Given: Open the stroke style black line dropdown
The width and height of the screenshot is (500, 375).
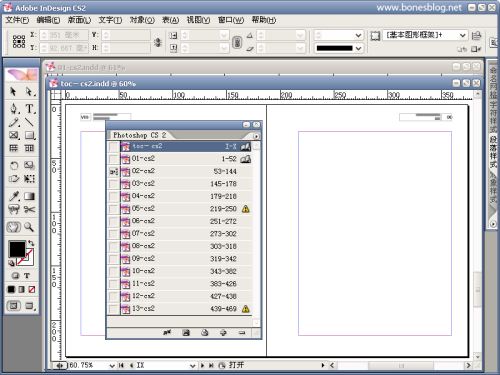Looking at the screenshot, I should pyautogui.click(x=358, y=48).
